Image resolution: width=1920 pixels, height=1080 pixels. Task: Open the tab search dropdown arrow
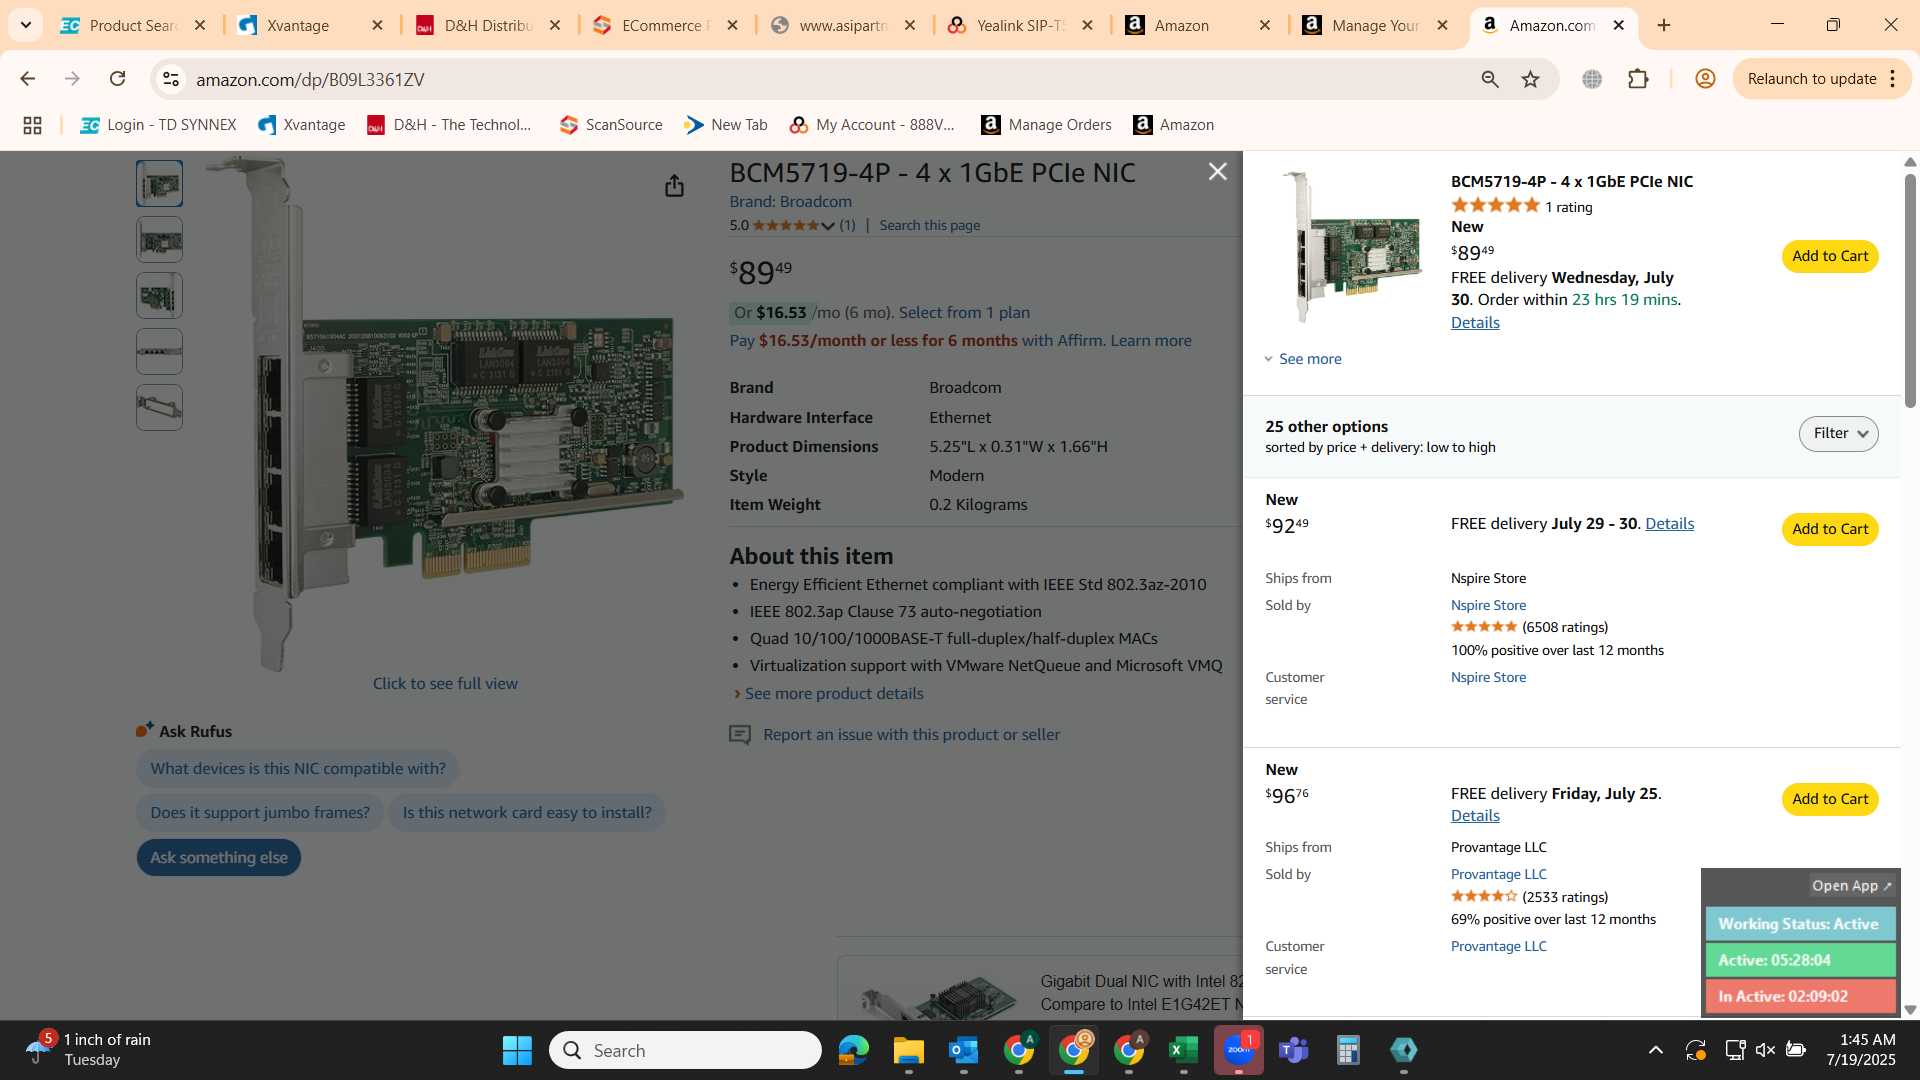[25, 25]
